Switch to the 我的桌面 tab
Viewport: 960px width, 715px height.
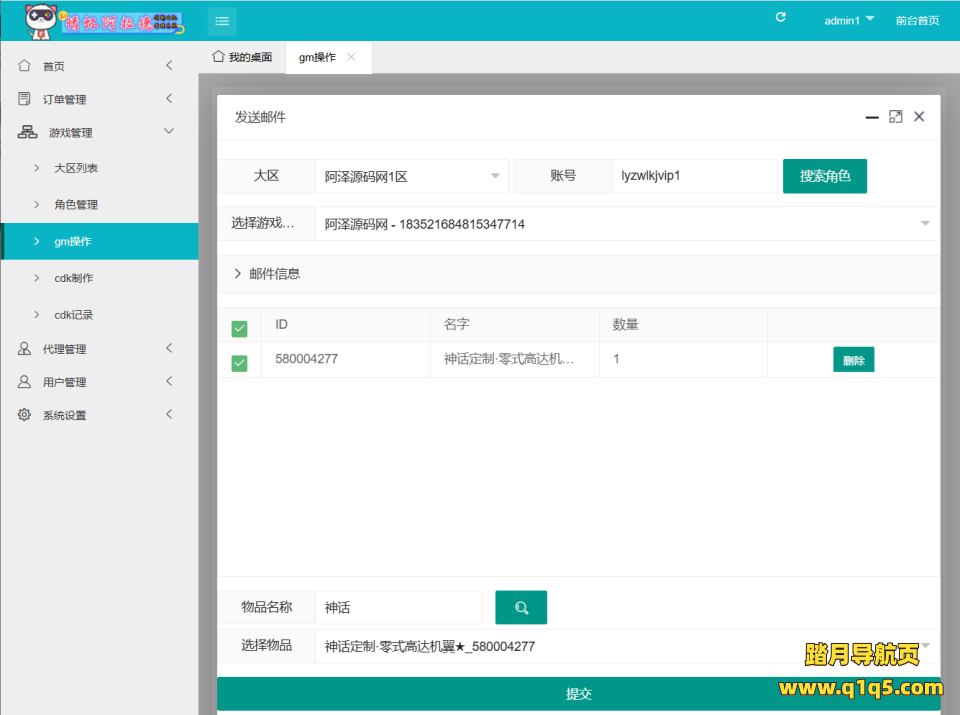[242, 57]
